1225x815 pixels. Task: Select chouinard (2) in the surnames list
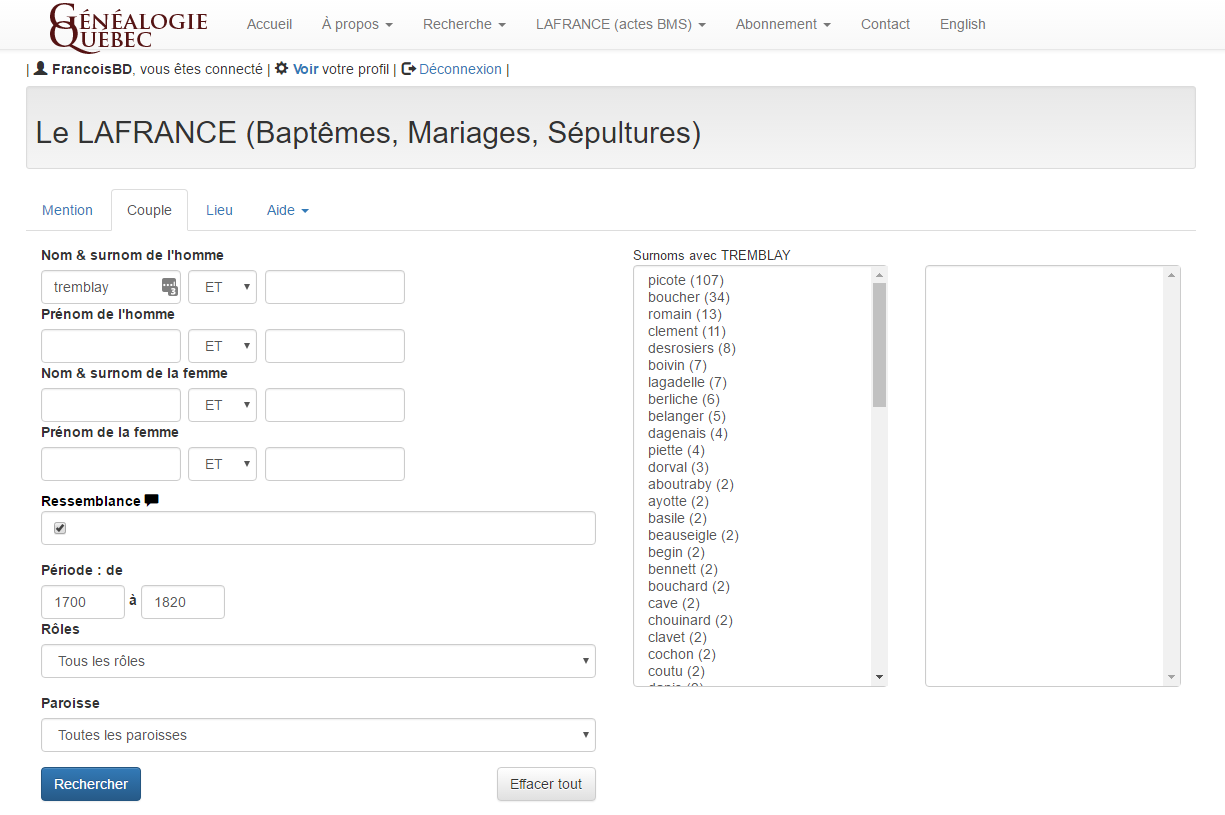pyautogui.click(x=690, y=620)
